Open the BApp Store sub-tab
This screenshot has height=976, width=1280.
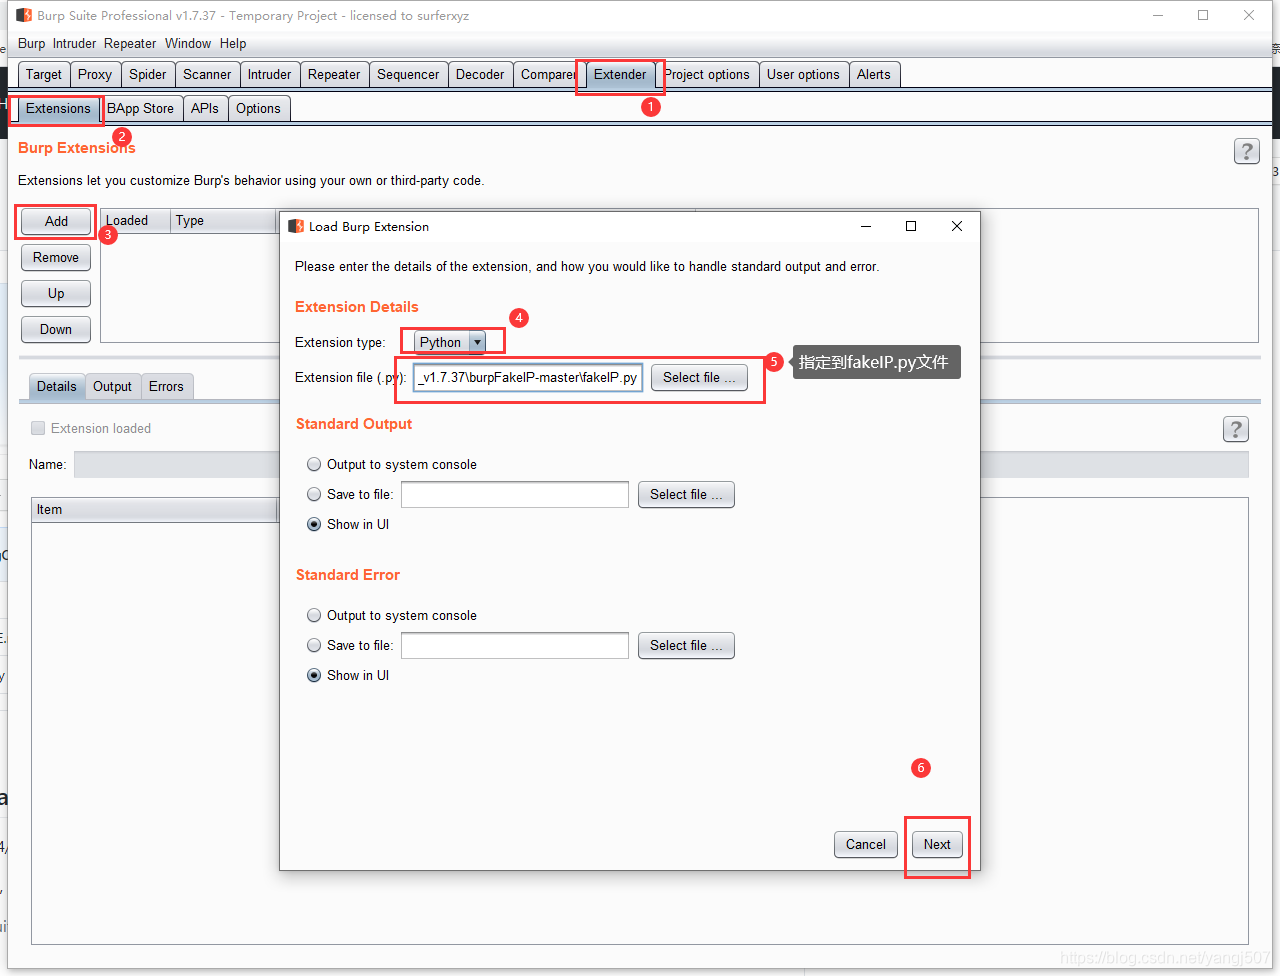(x=140, y=108)
